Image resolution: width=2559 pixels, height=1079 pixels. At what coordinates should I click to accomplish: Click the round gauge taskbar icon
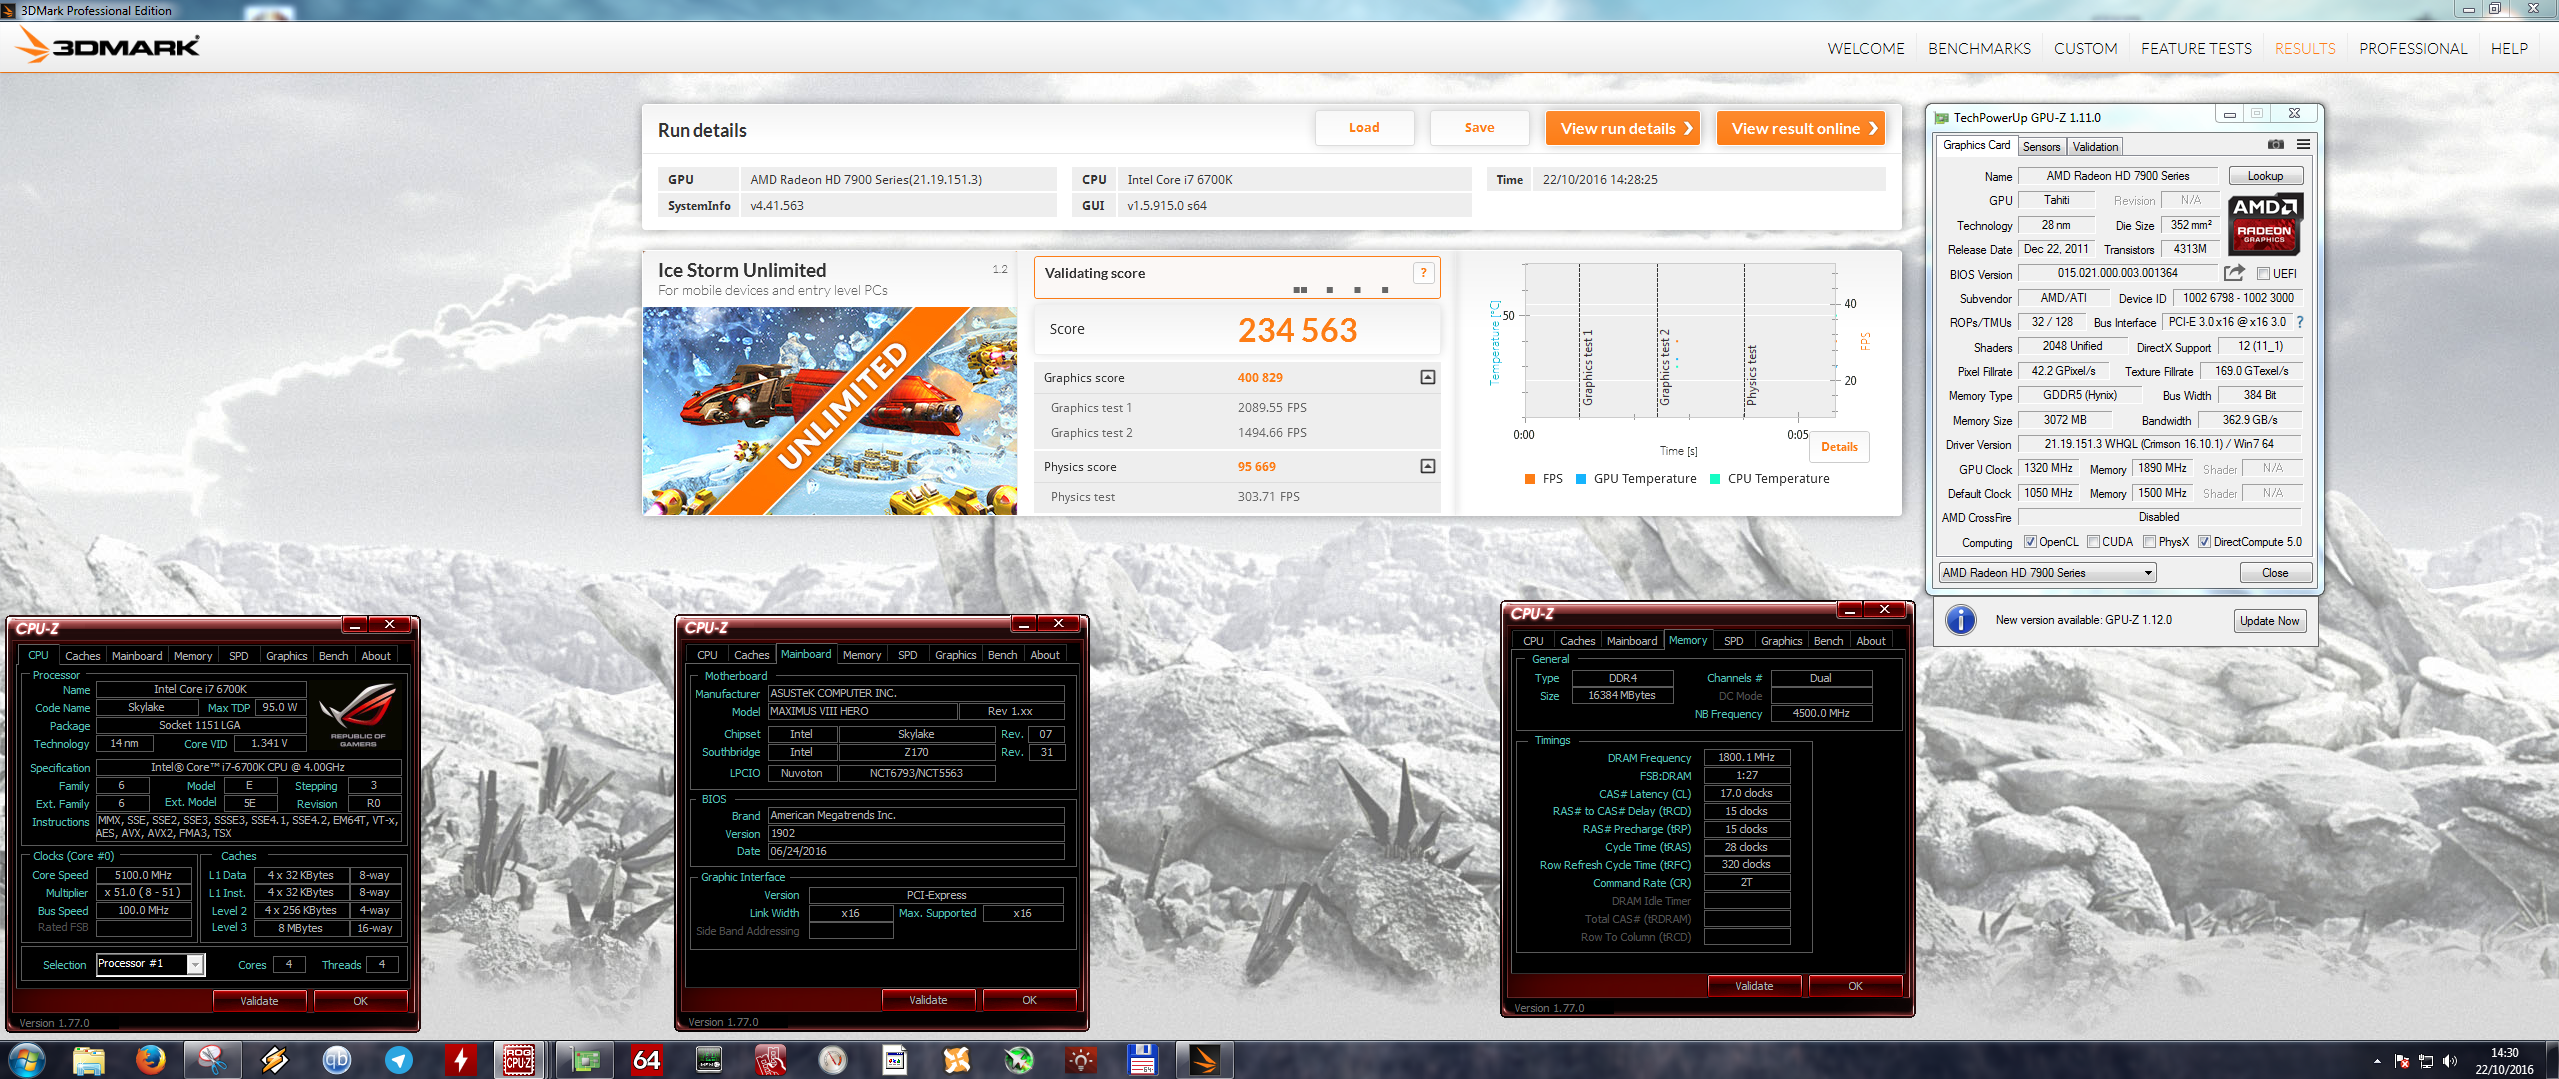tap(833, 1060)
